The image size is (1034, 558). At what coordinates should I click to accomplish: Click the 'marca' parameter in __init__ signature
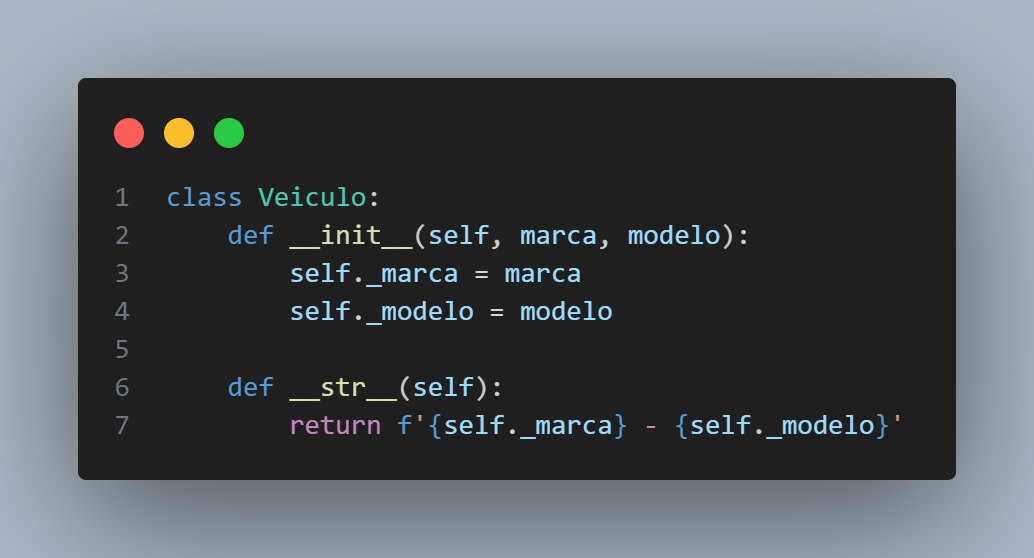558,235
